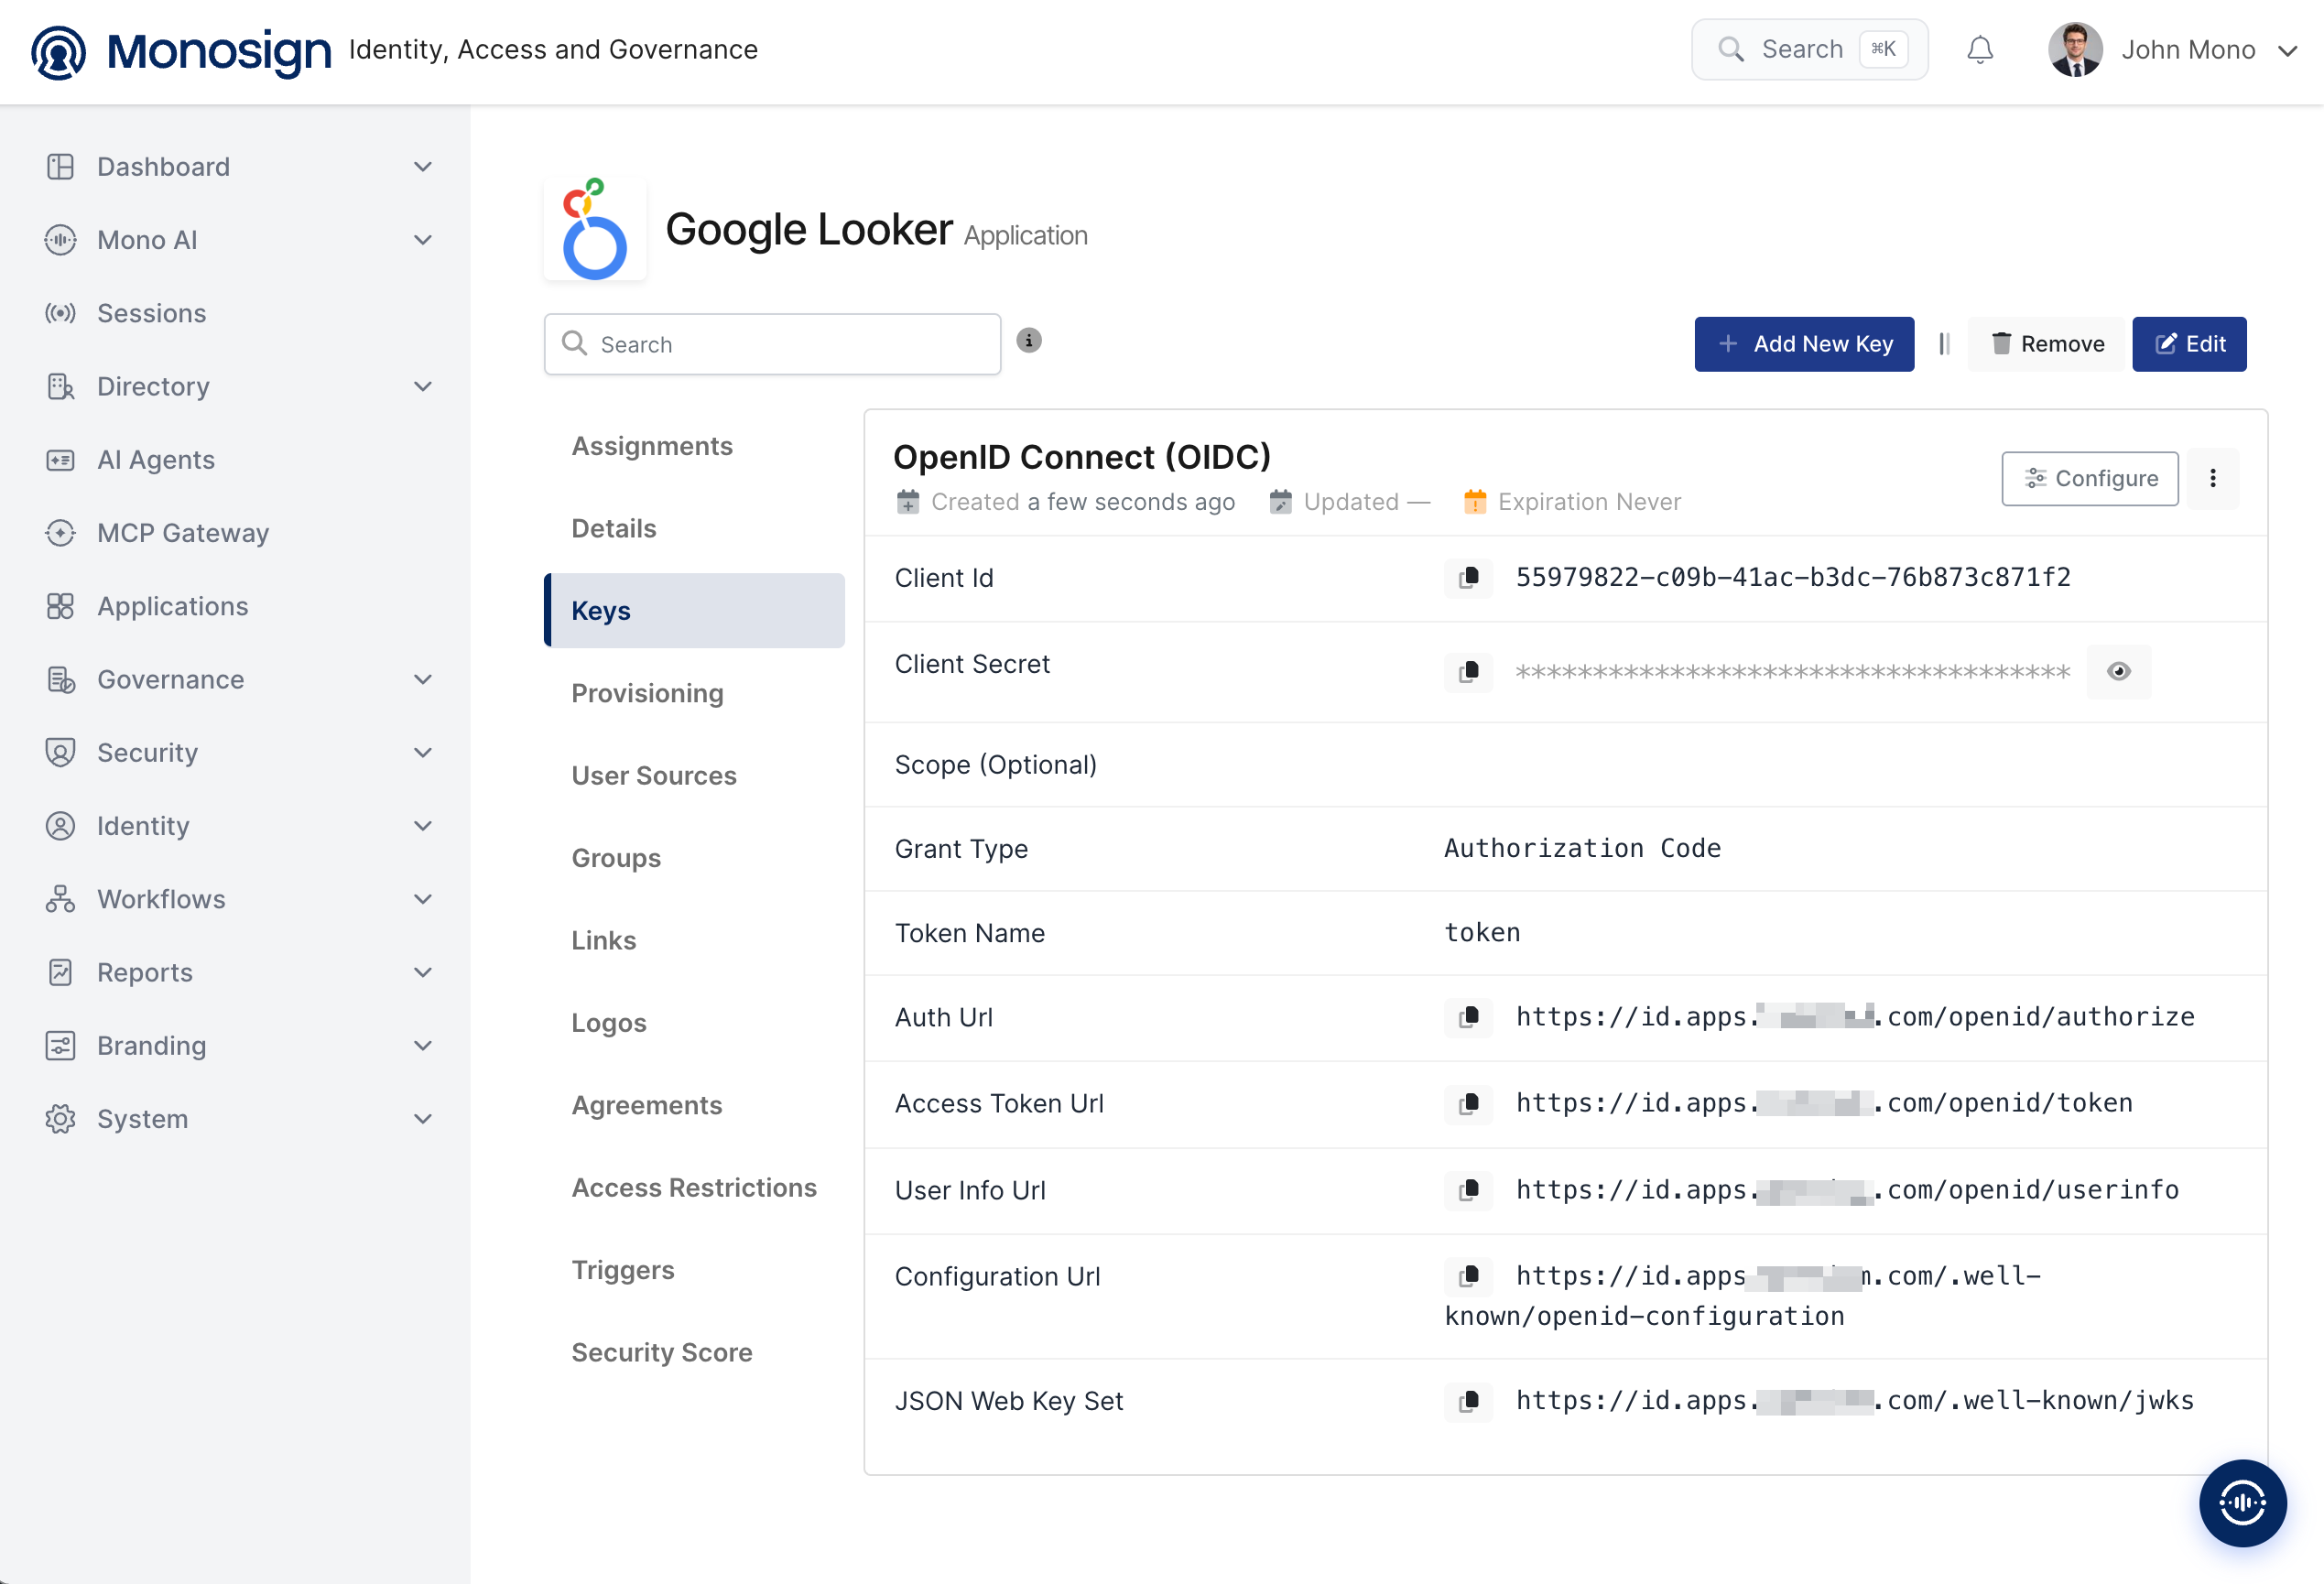The image size is (2324, 1584).
Task: Copy the JSON Web Key Set url
Action: 1468,1401
